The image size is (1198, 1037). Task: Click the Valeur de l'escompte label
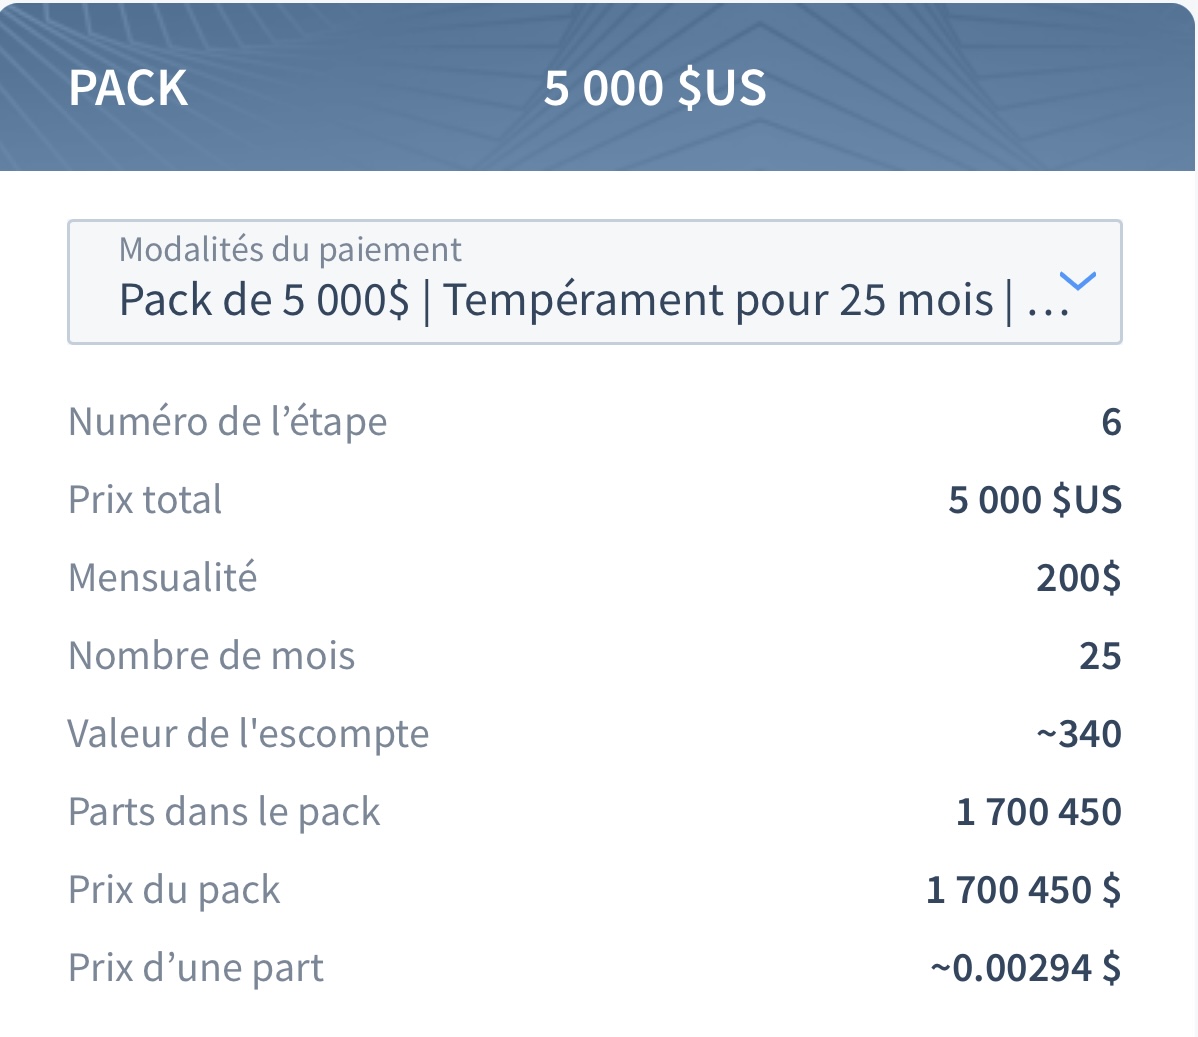click(248, 734)
